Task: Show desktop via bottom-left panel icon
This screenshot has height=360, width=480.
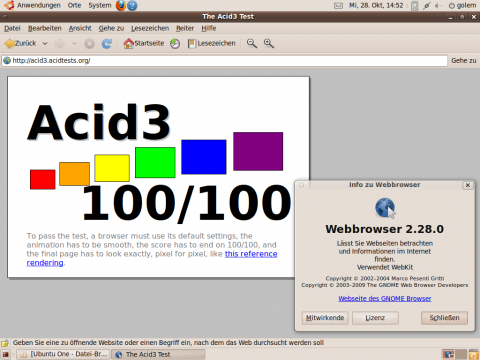Action: [6, 354]
